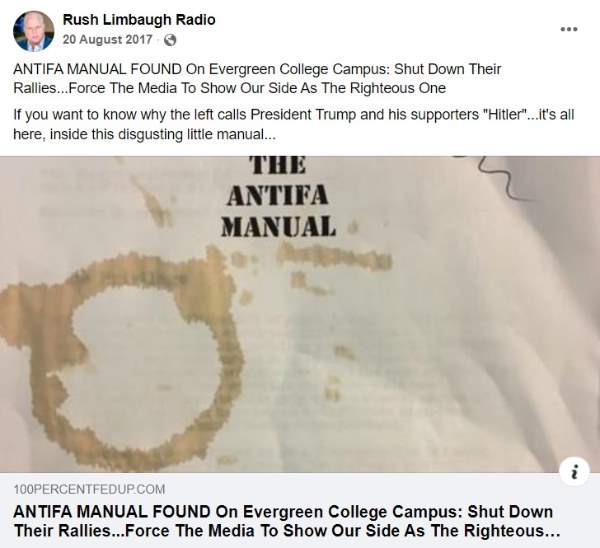This screenshot has width=600, height=548.
Task: Click the black squiggle line in photo corner
Action: tap(497, 177)
